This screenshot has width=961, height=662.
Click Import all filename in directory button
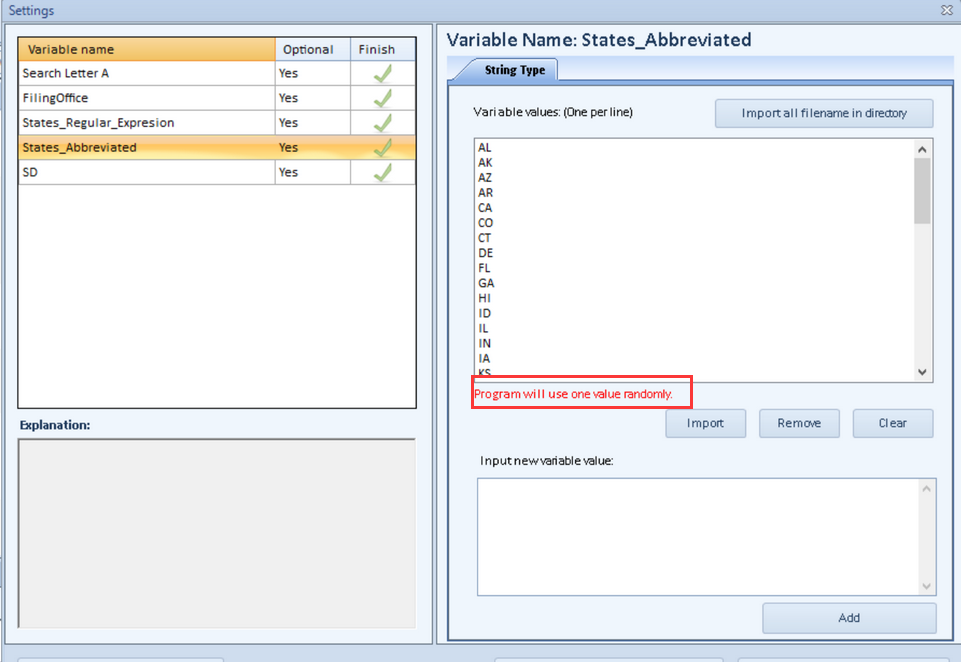tap(823, 113)
